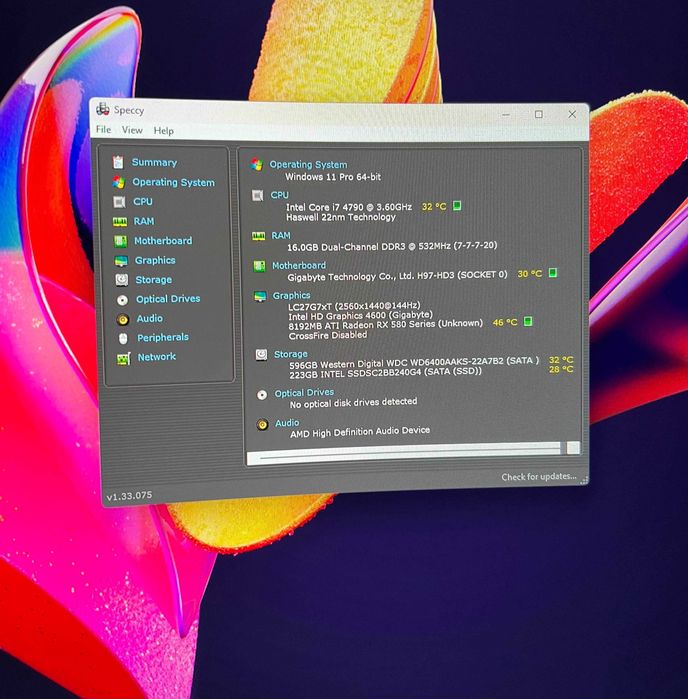Click the Check for updates link
Screen dimensions: 688x699
tap(539, 477)
